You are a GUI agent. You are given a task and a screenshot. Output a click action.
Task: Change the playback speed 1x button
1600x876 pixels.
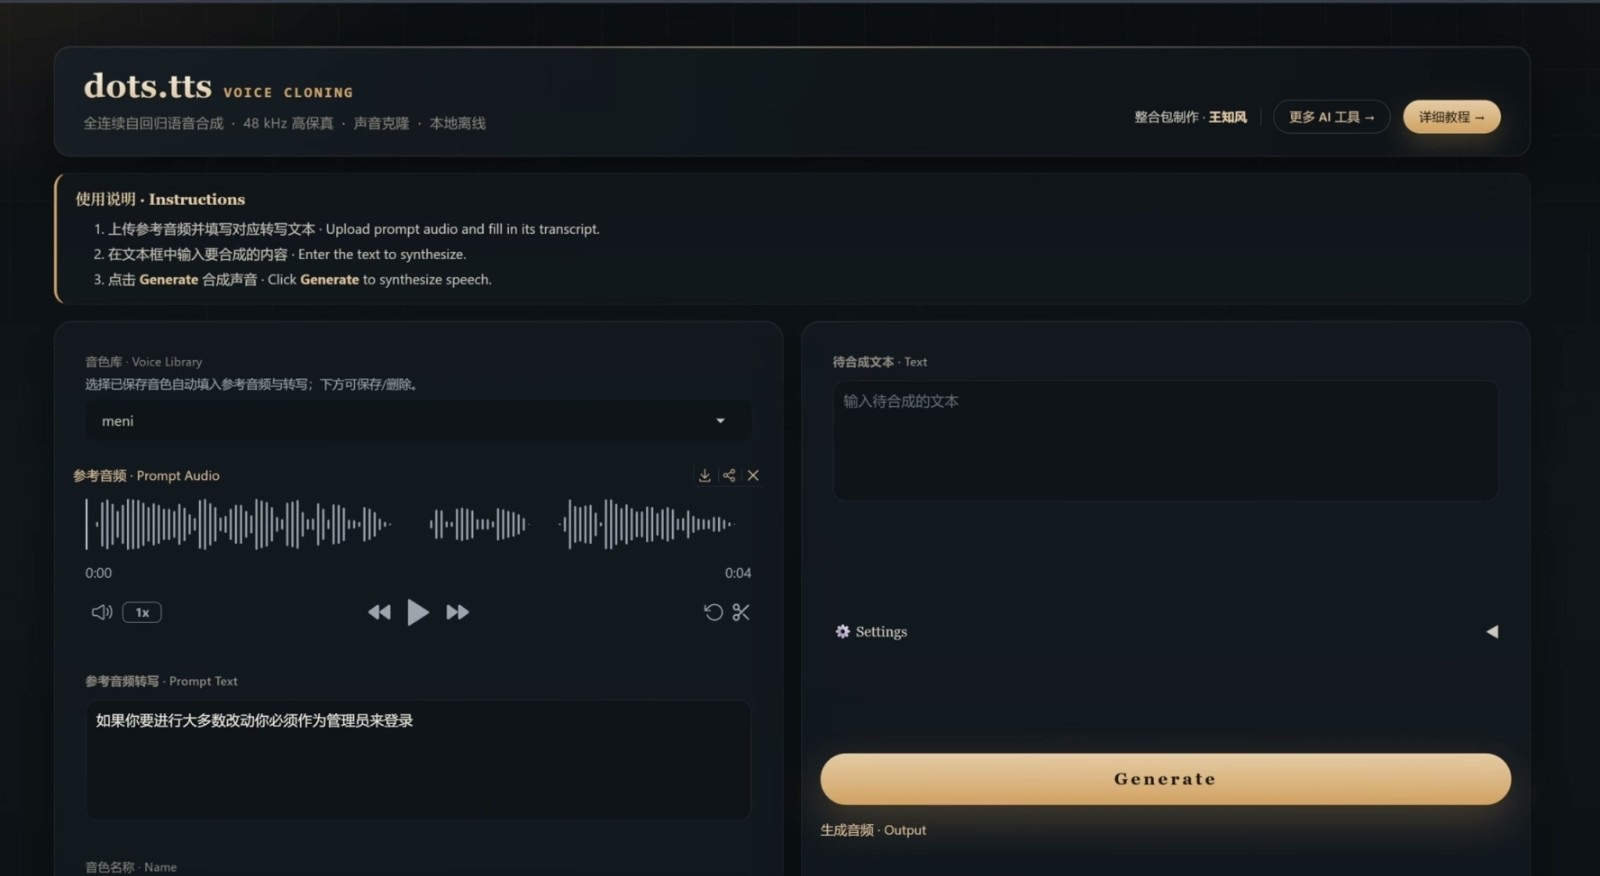tap(142, 612)
